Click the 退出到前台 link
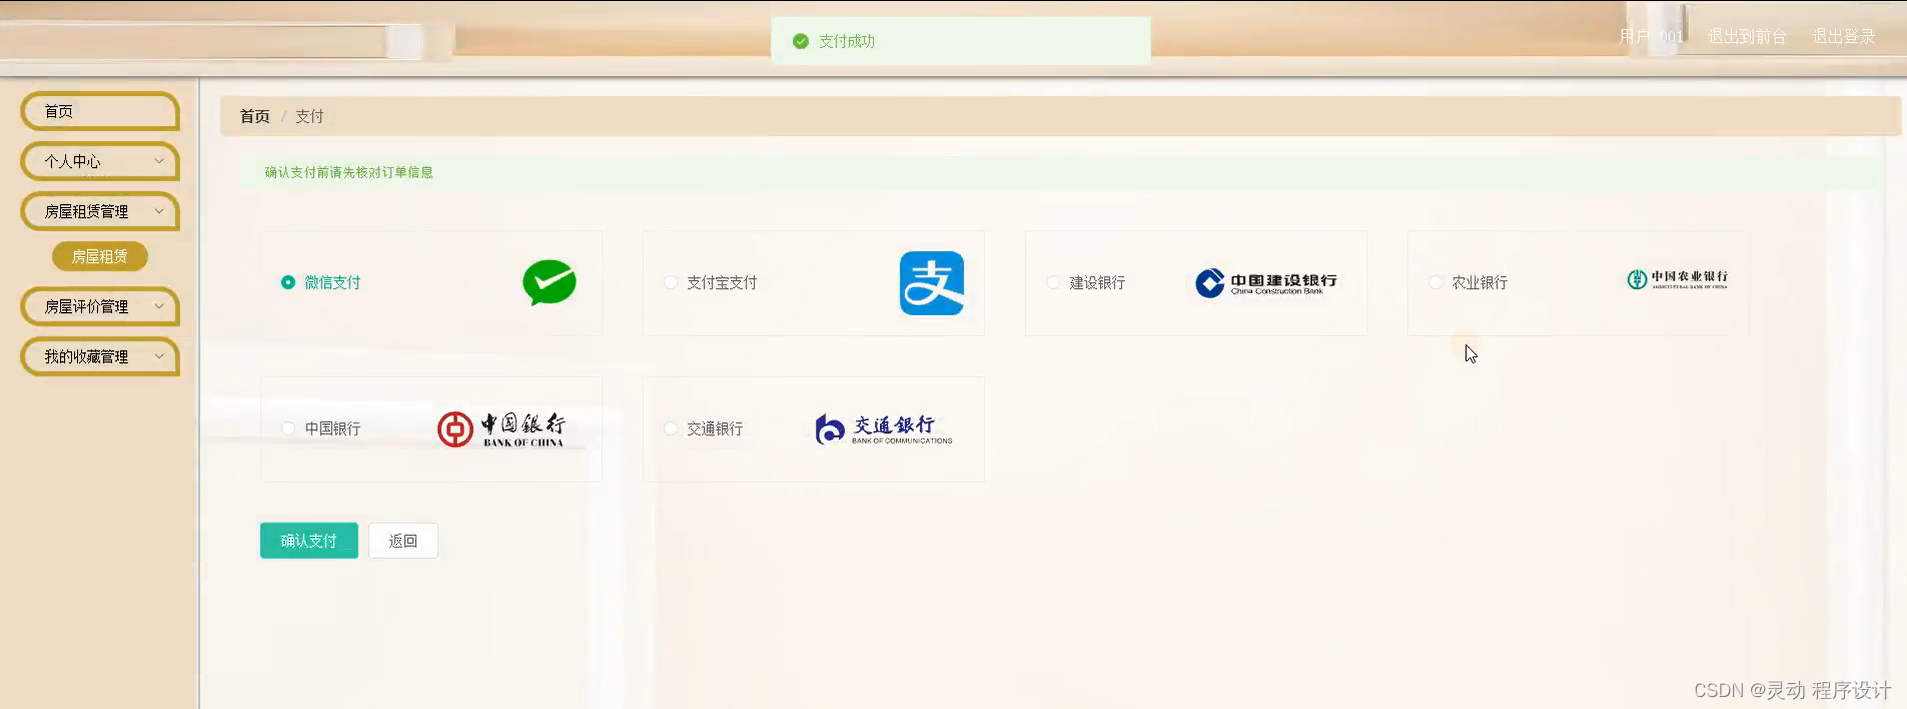Screen dimensions: 1907x709 pos(1747,37)
